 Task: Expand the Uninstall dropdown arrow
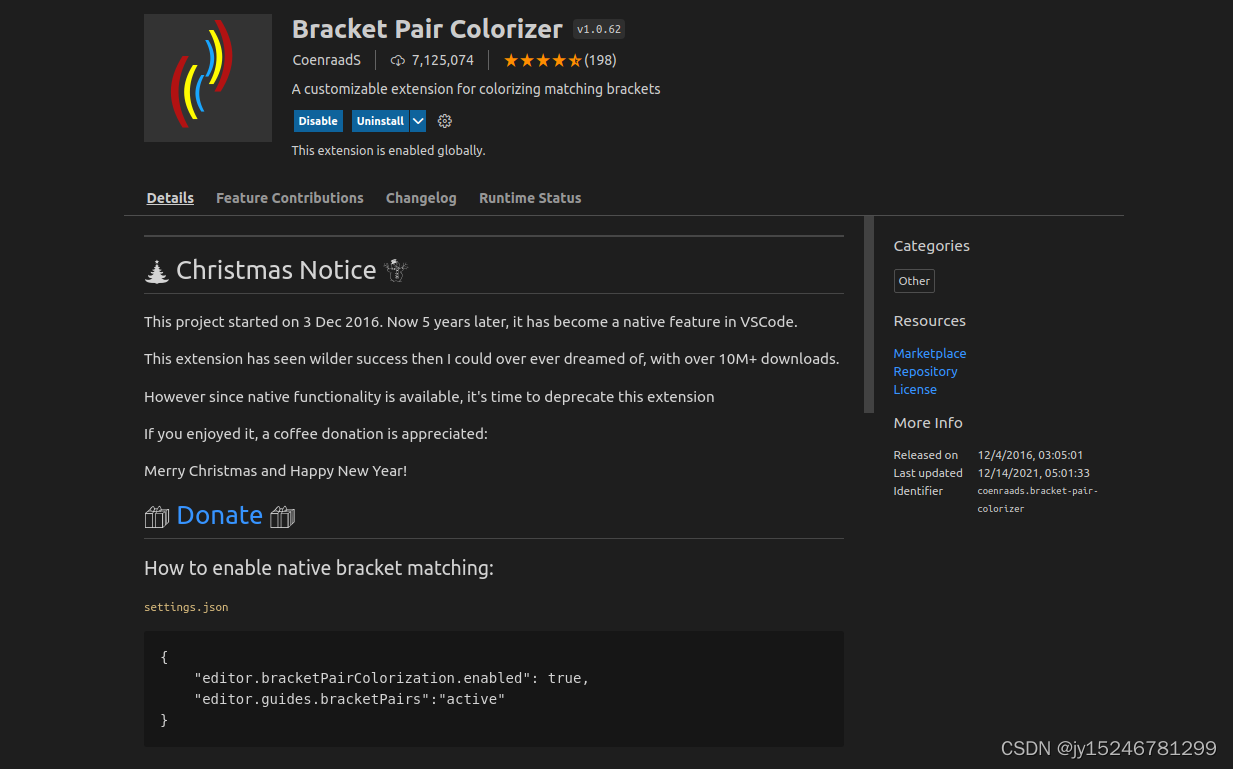pyautogui.click(x=419, y=121)
